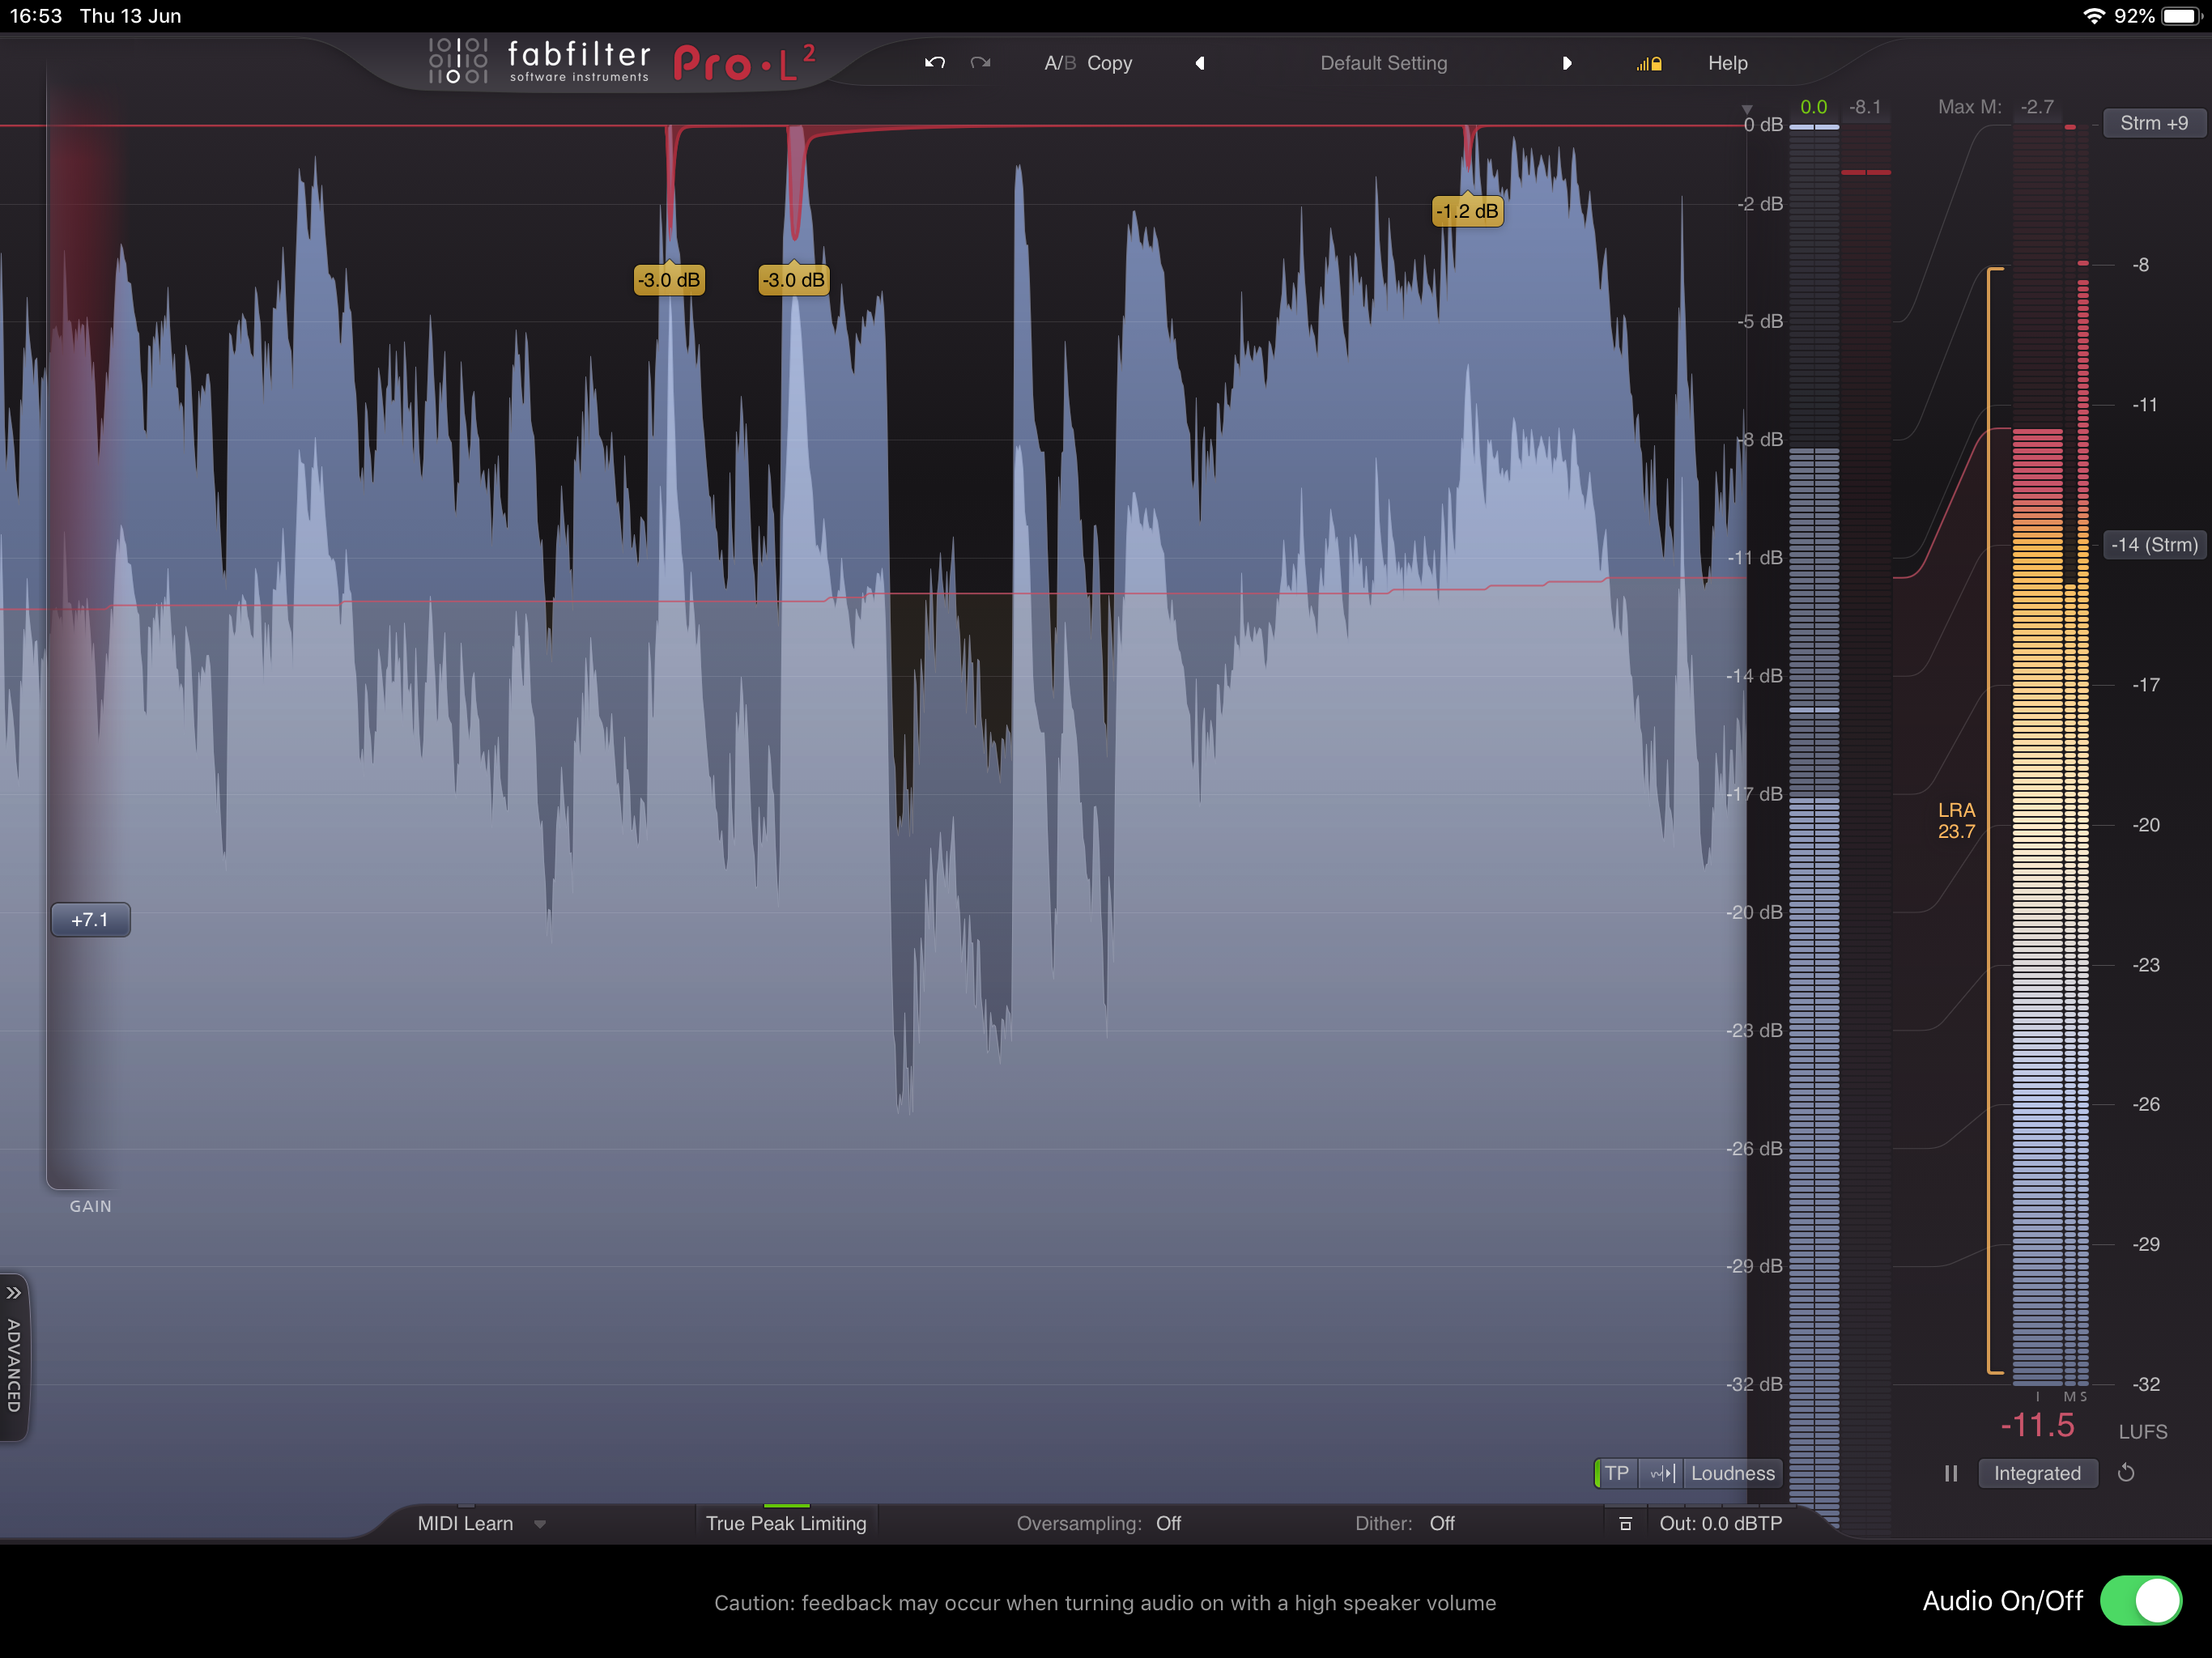Click the redo arrow icon
The image size is (2212, 1658).
pyautogui.click(x=980, y=63)
